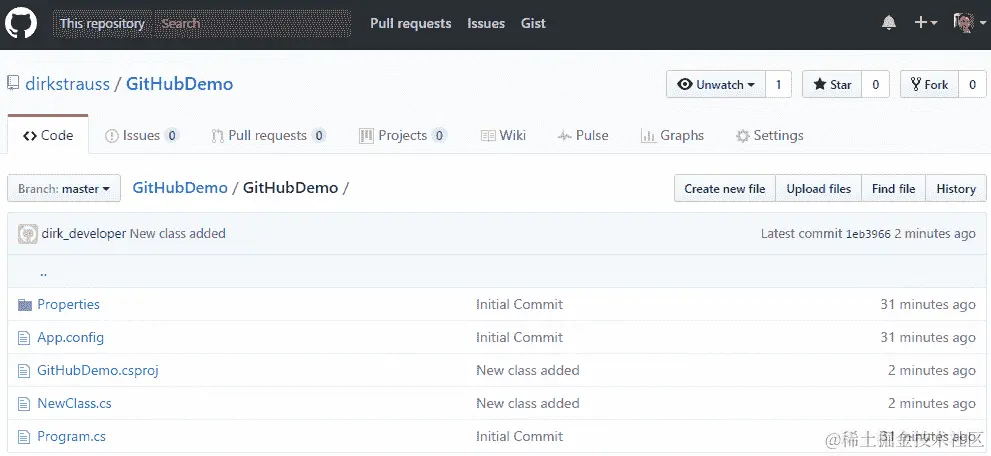Screen dimensions: 991x456
Task: Switch to the Code tab
Action: coord(48,135)
